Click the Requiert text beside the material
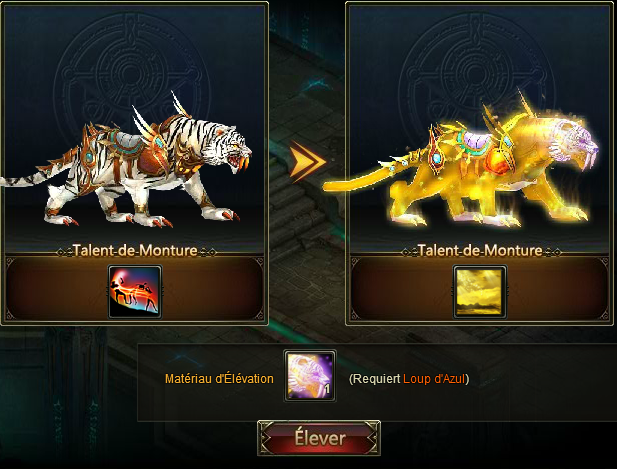This screenshot has height=469, width=617. [376, 379]
